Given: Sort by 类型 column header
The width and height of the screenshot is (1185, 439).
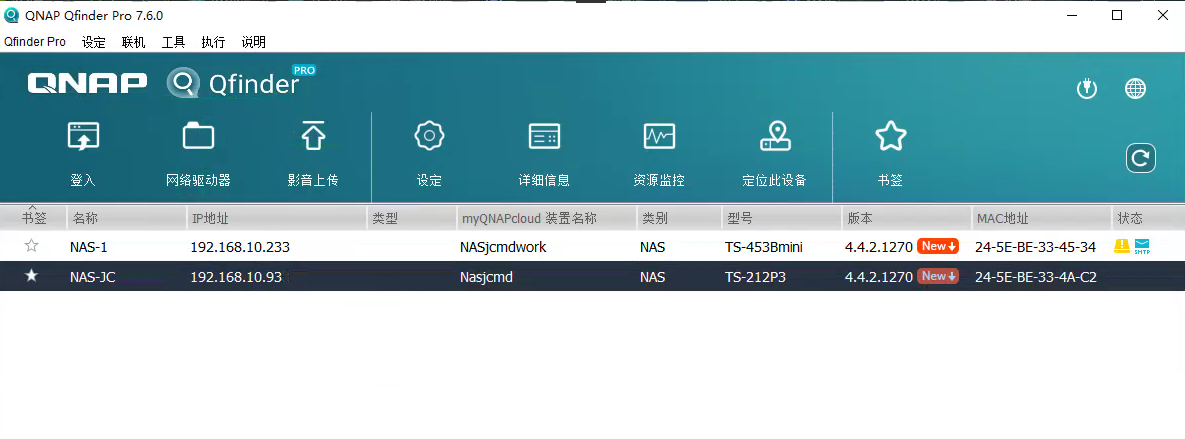Looking at the screenshot, I should (412, 218).
